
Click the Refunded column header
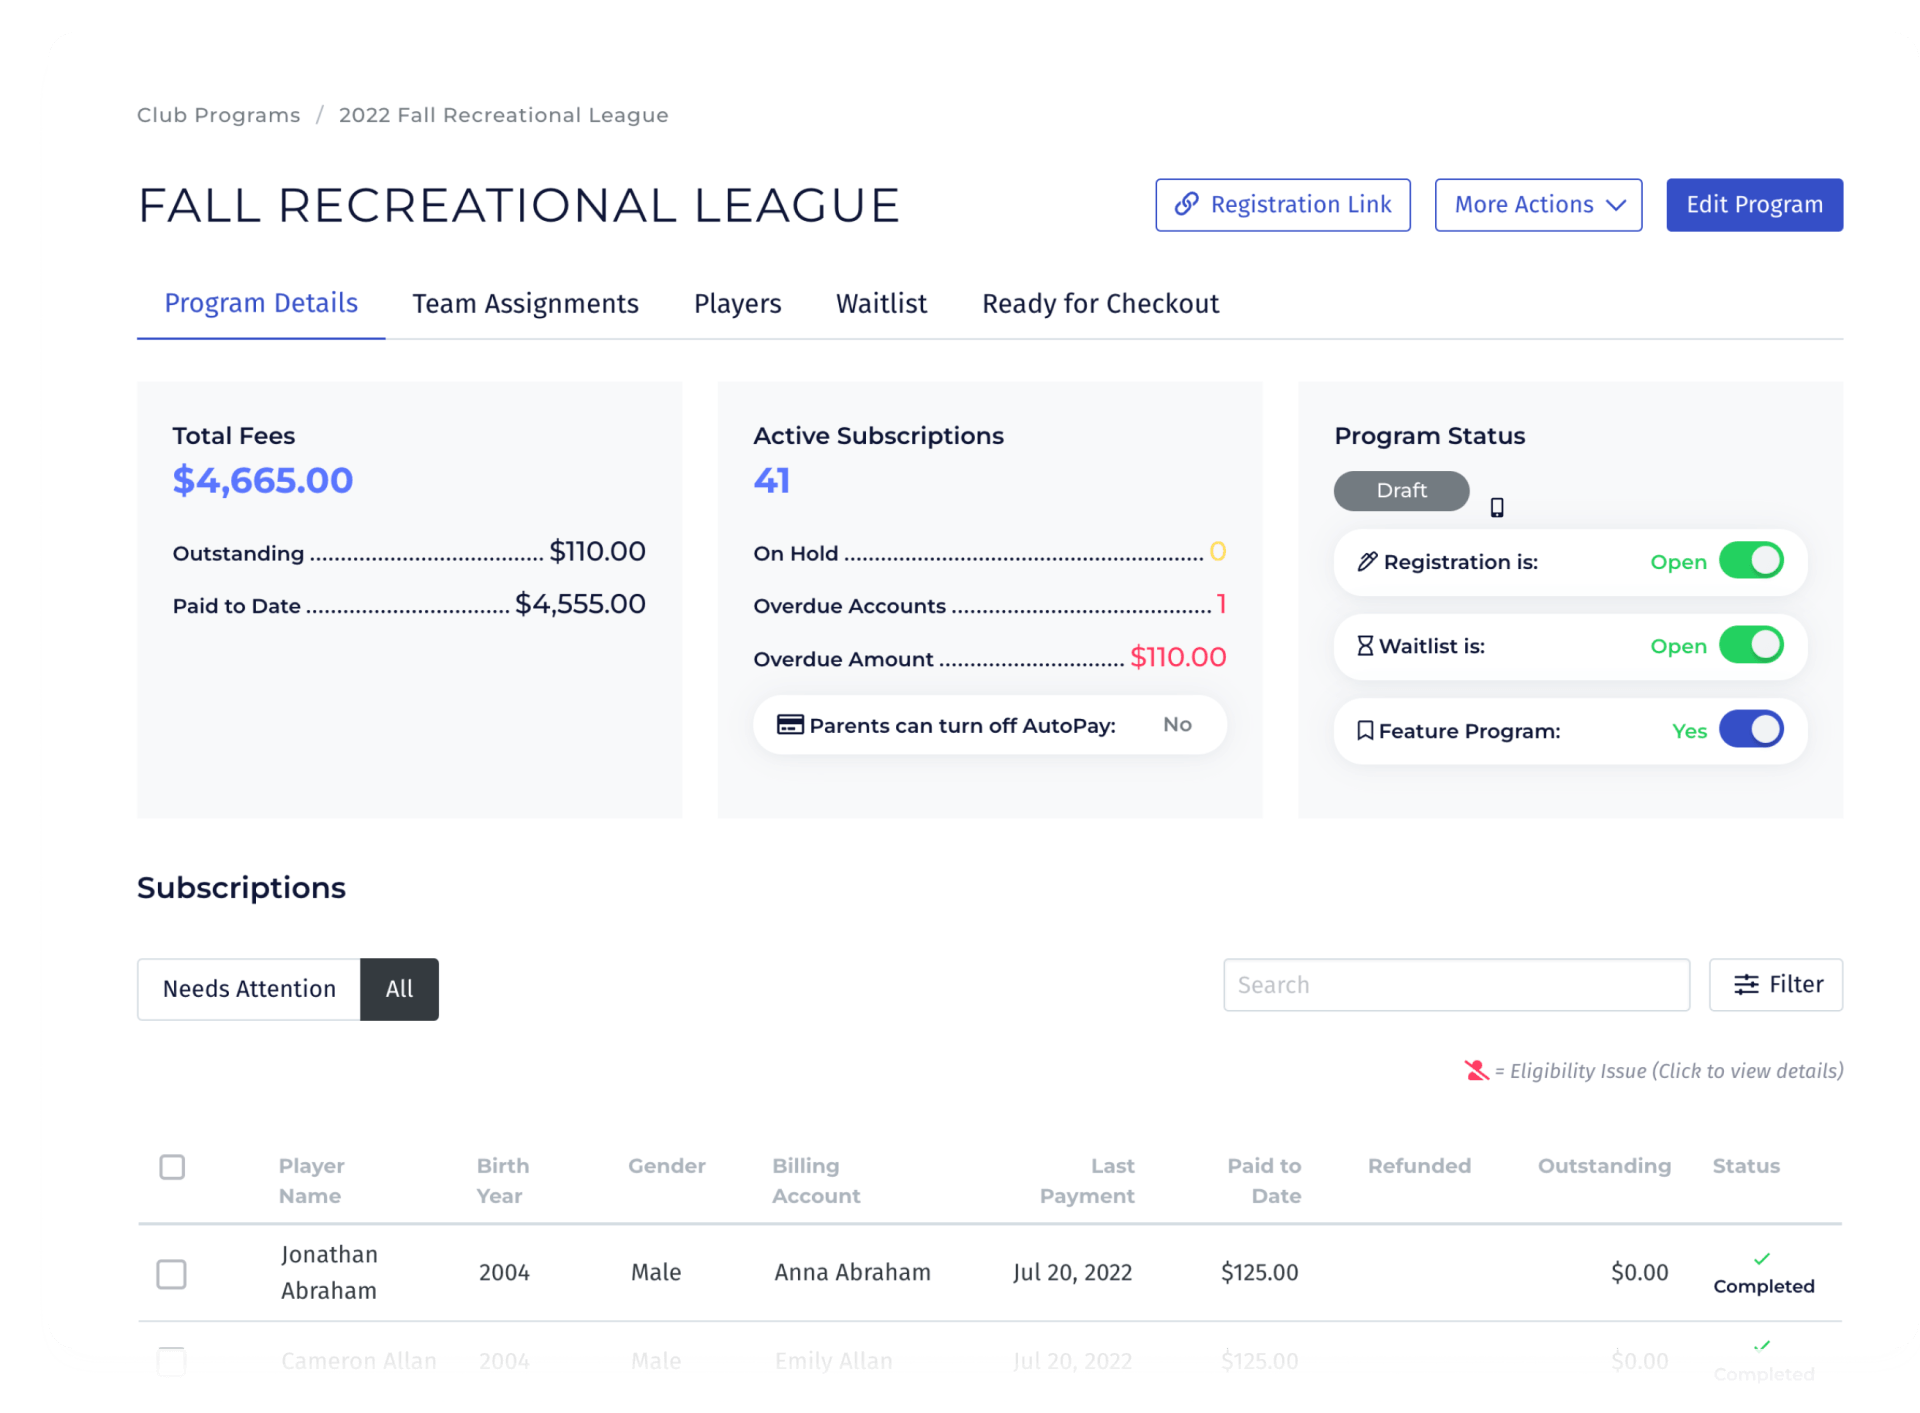click(x=1419, y=1166)
